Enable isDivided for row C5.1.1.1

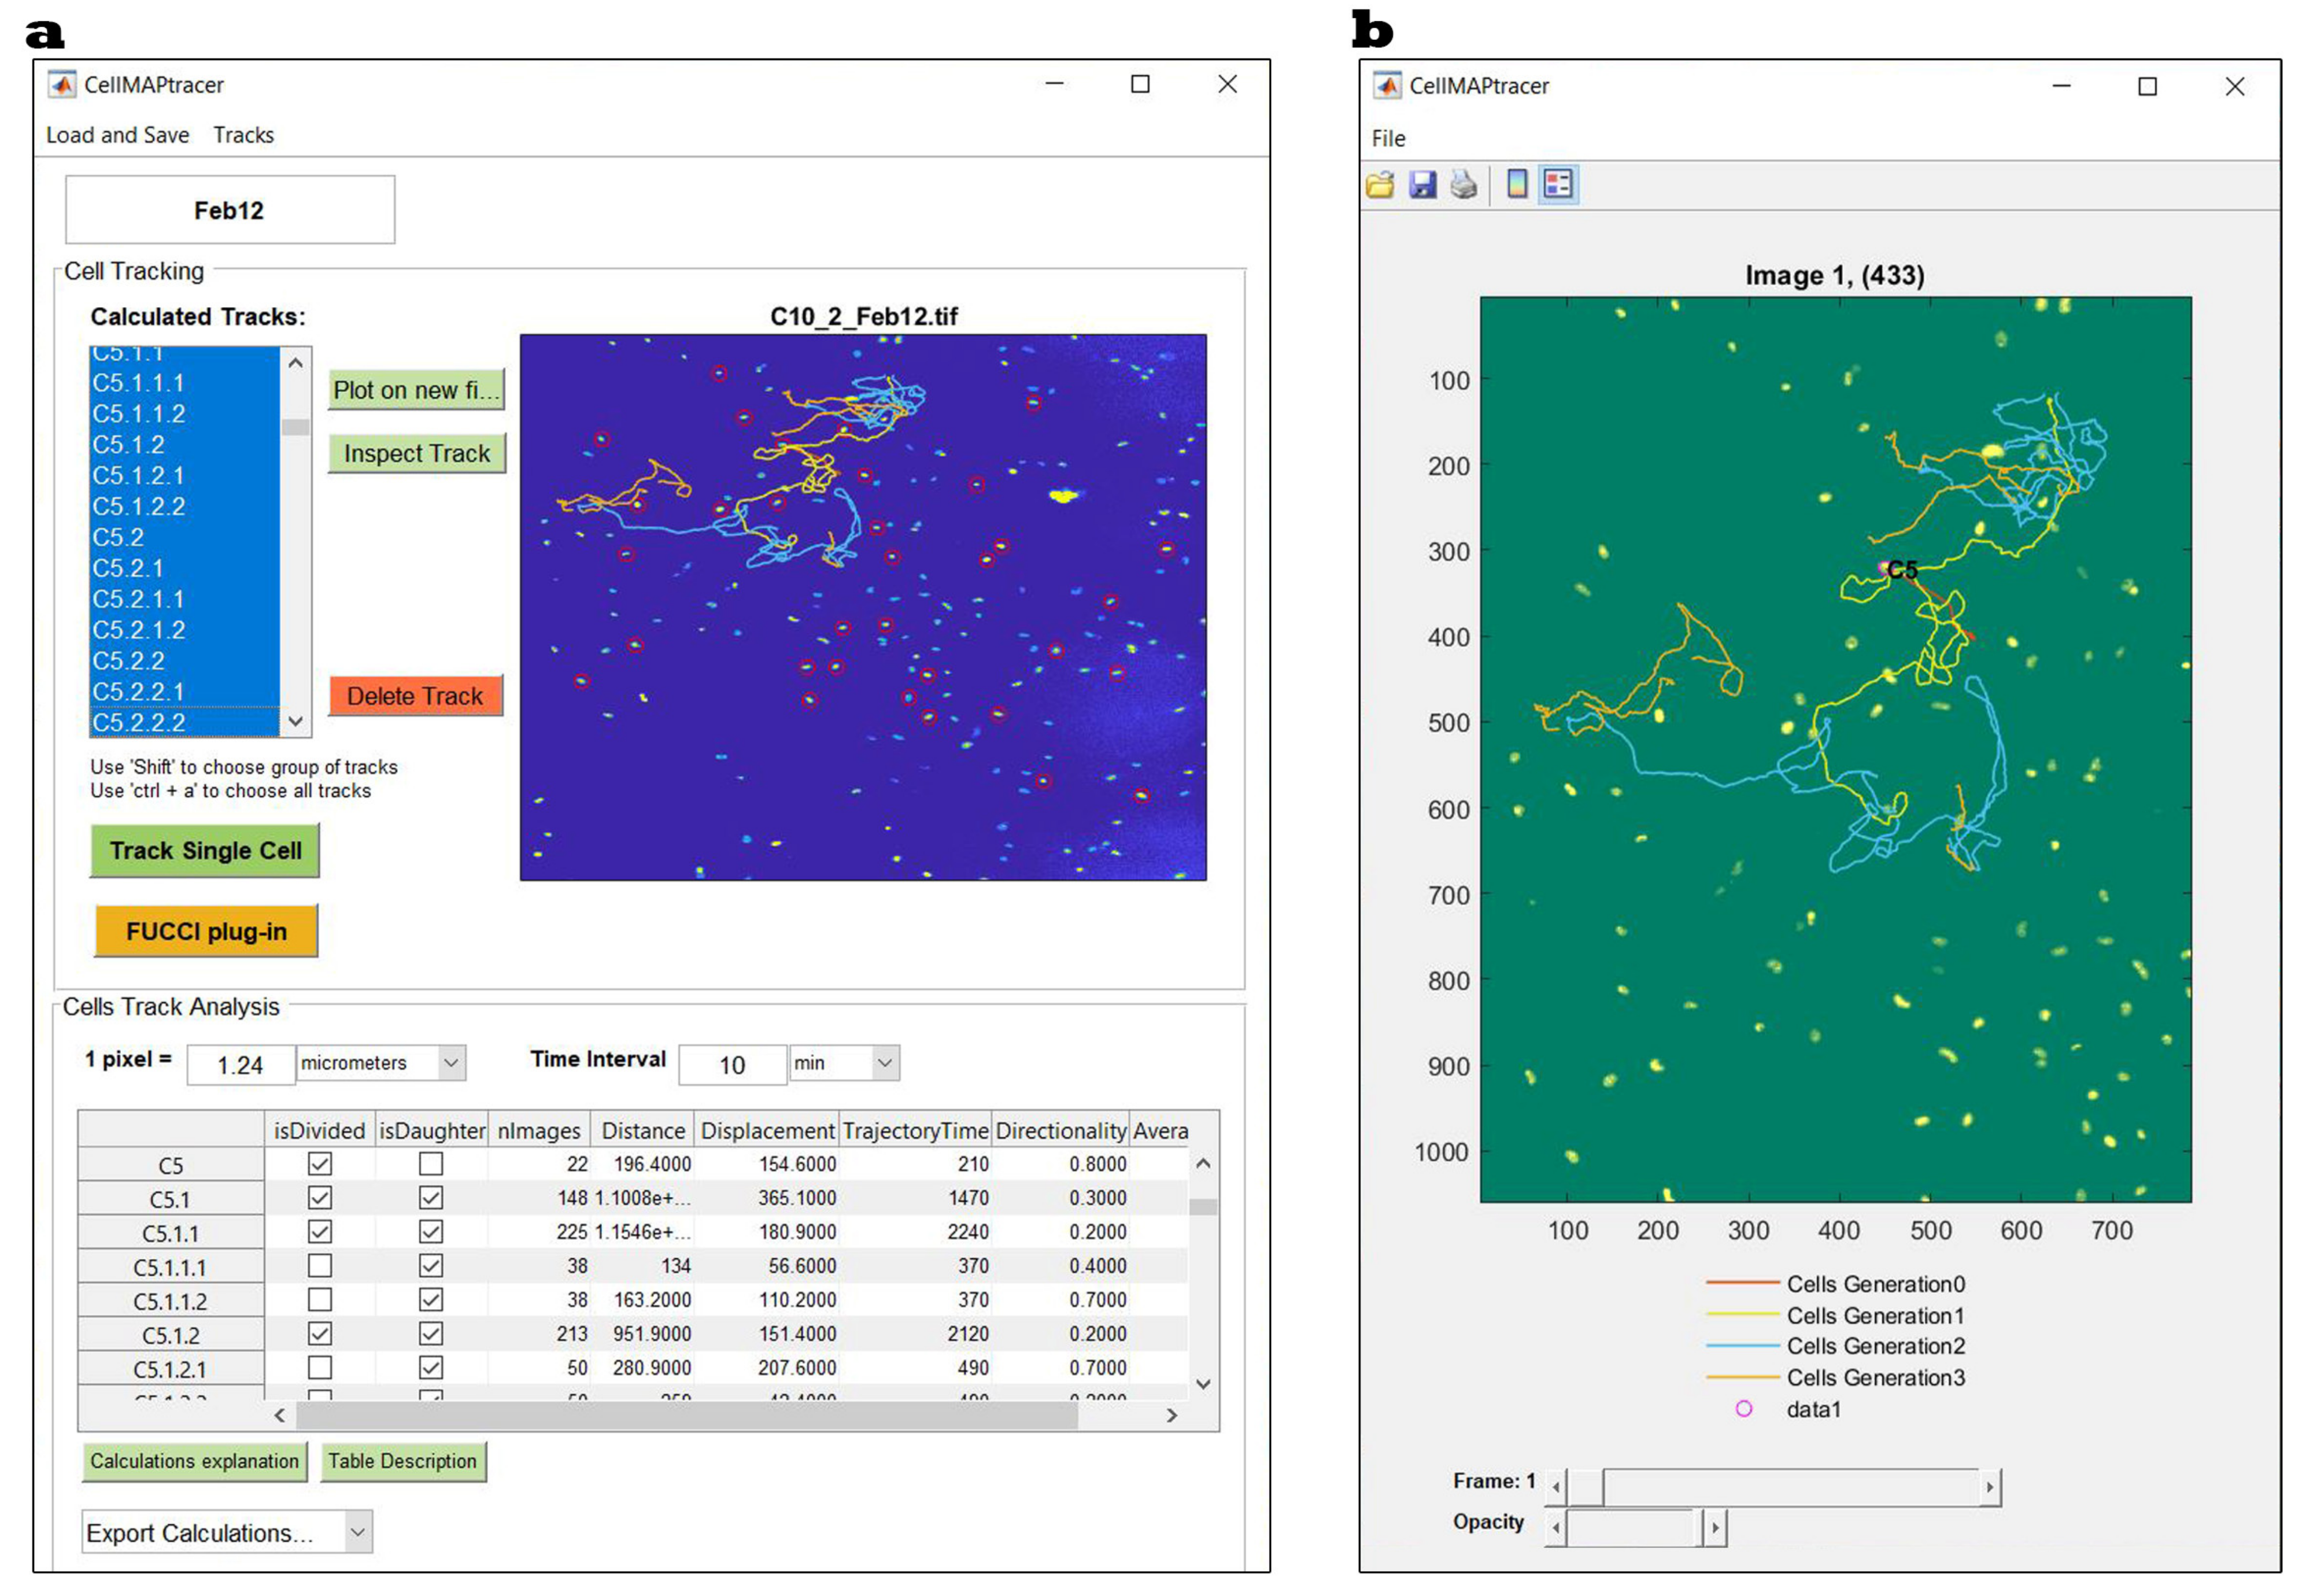point(320,1266)
